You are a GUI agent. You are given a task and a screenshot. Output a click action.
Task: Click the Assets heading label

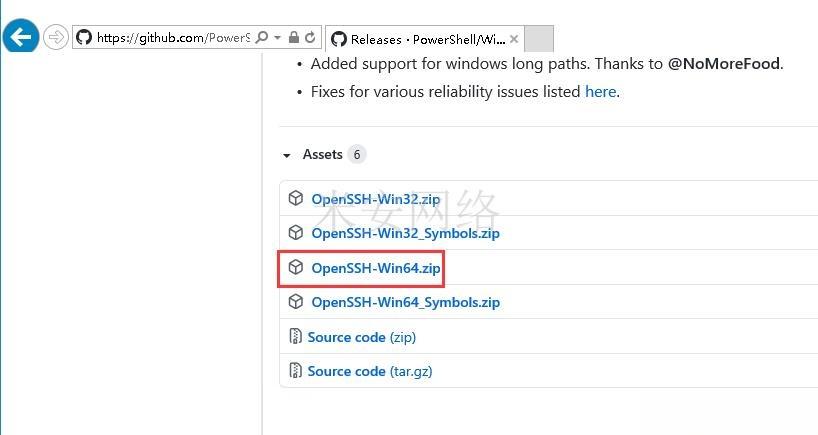(322, 154)
